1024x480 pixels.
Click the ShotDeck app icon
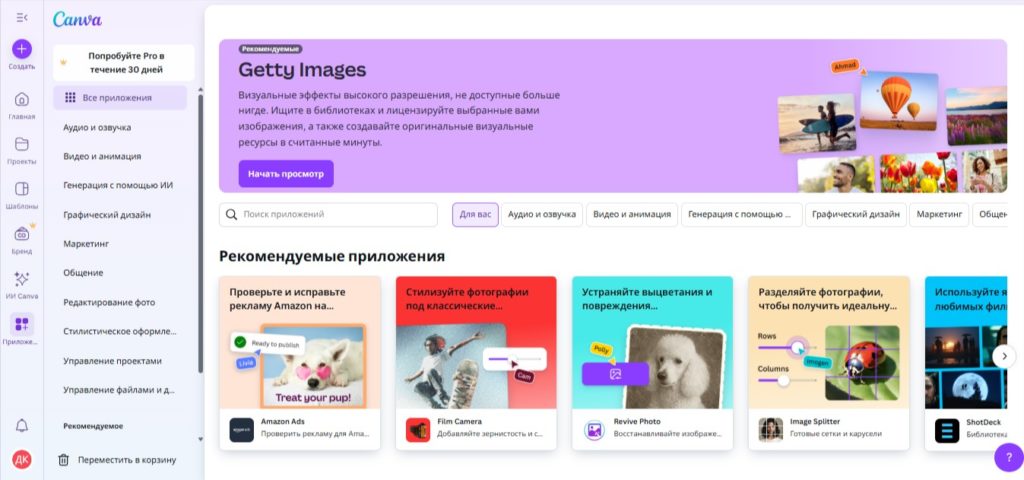[x=947, y=430]
